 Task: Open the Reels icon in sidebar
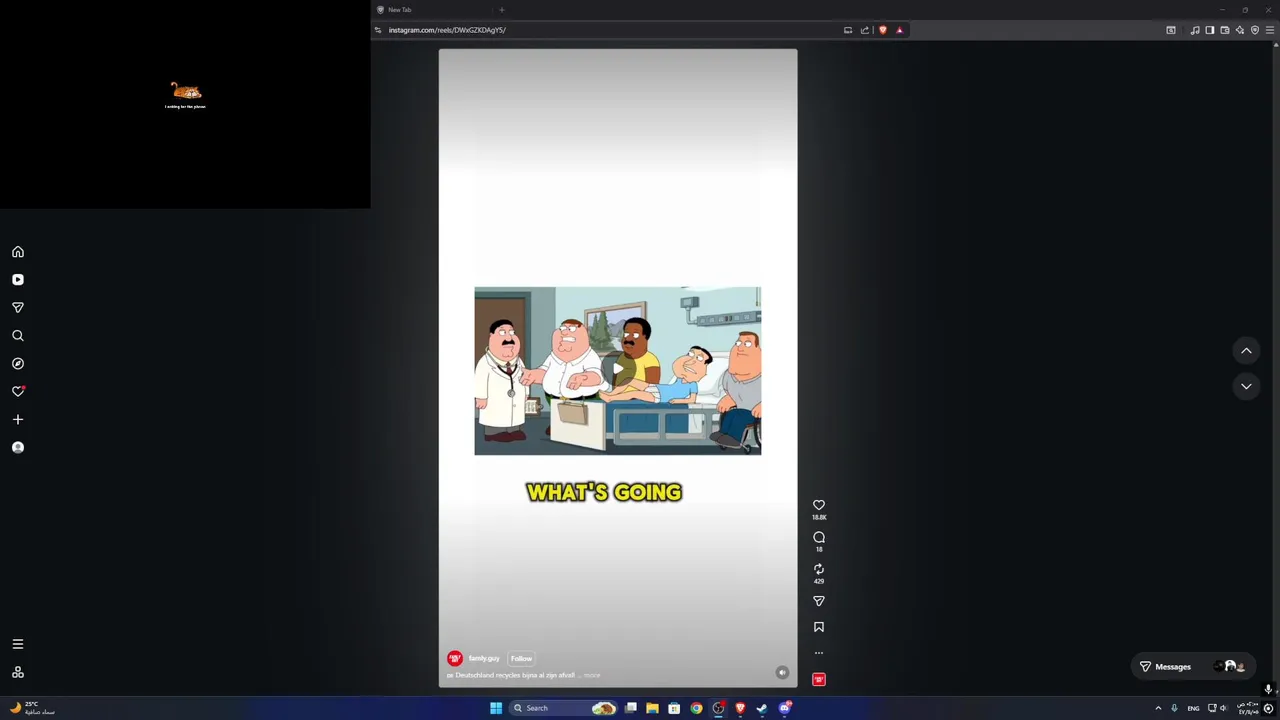tap(18, 280)
